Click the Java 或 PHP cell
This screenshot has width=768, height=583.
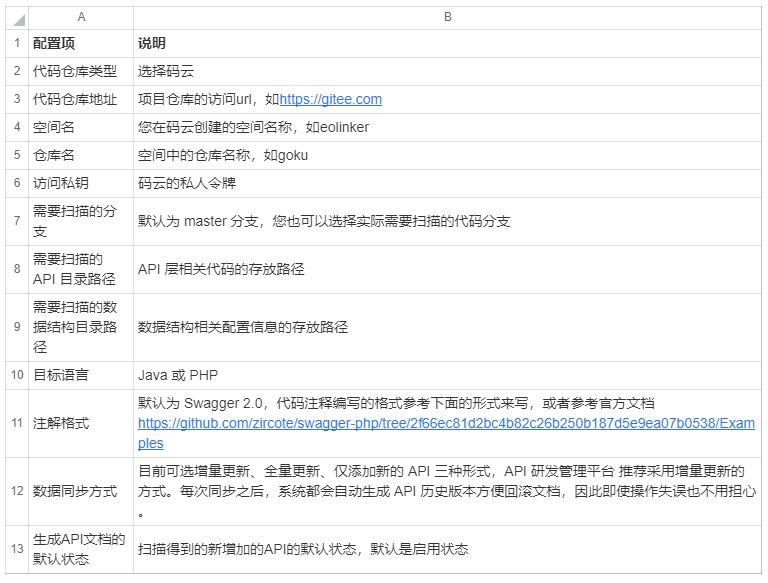178,375
